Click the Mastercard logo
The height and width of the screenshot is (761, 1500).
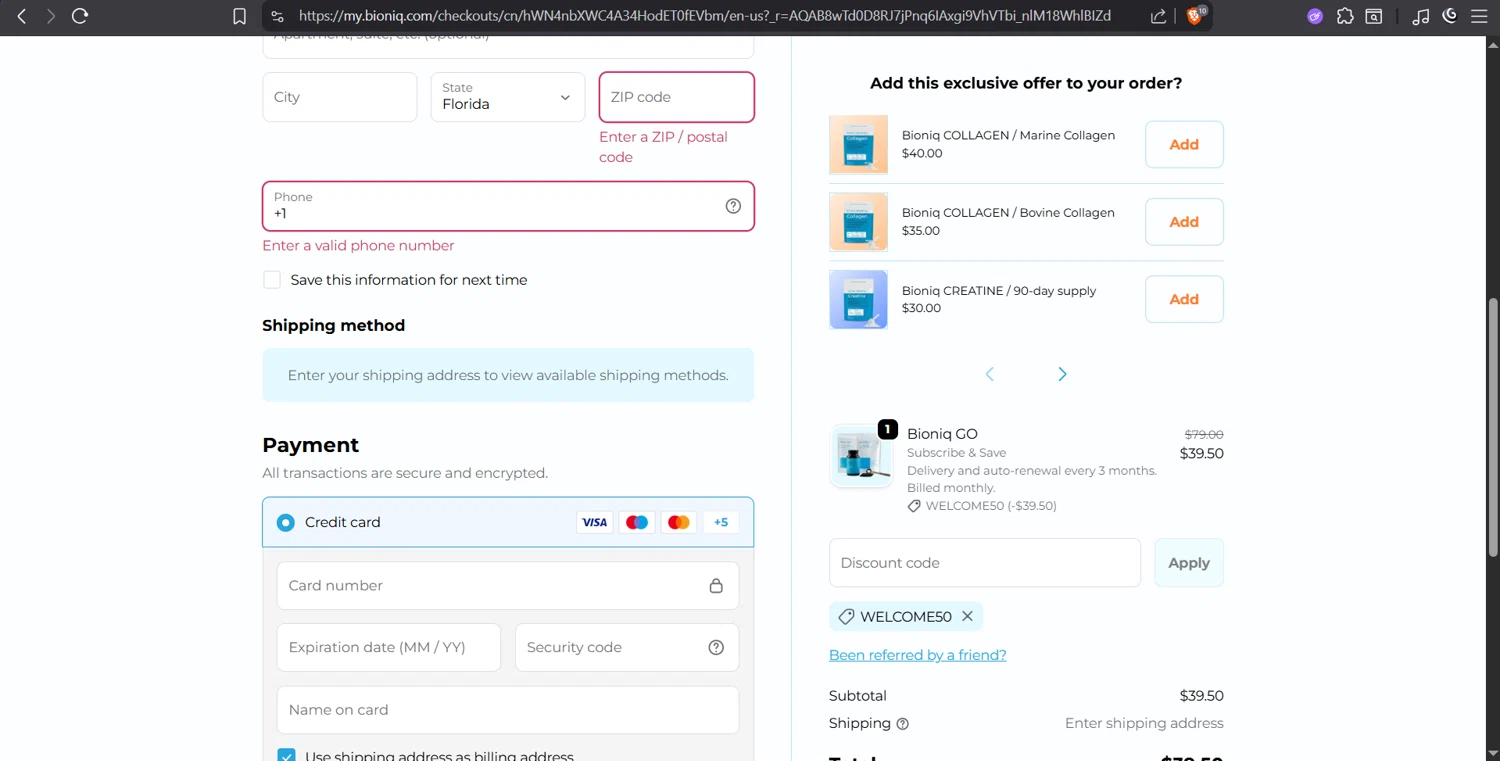point(679,522)
